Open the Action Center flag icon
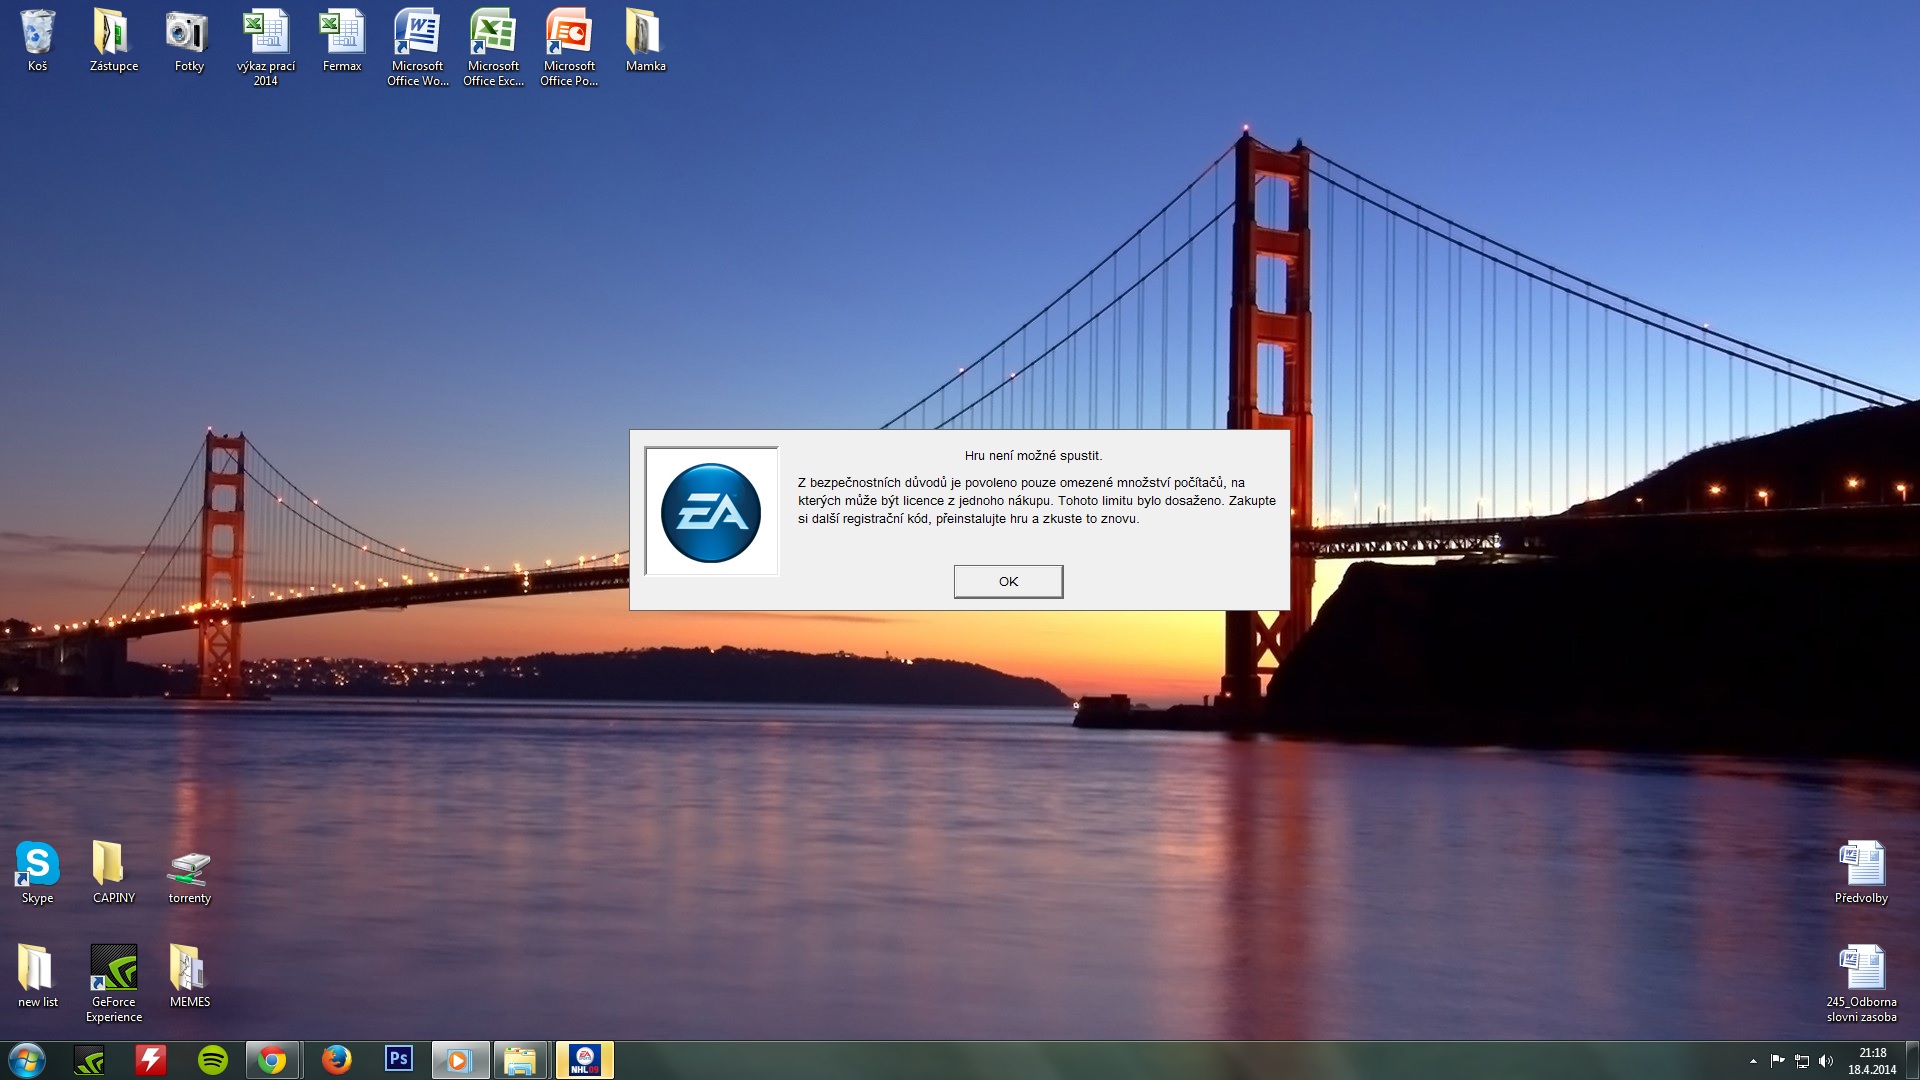 click(x=1777, y=1061)
